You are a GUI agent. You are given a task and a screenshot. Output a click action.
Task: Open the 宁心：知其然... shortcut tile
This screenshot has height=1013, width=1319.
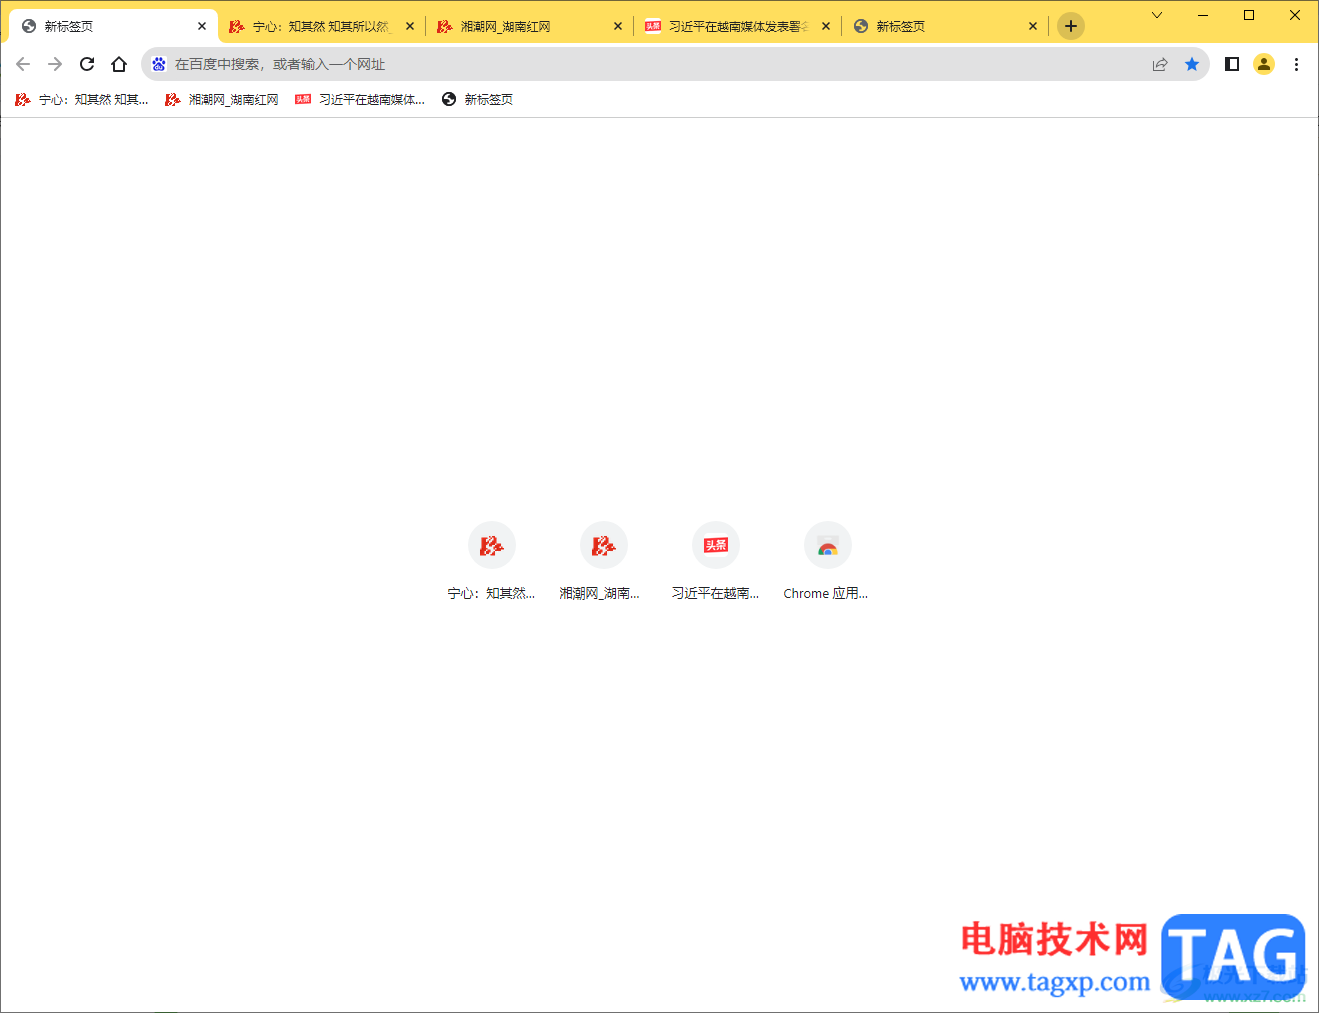click(x=491, y=562)
